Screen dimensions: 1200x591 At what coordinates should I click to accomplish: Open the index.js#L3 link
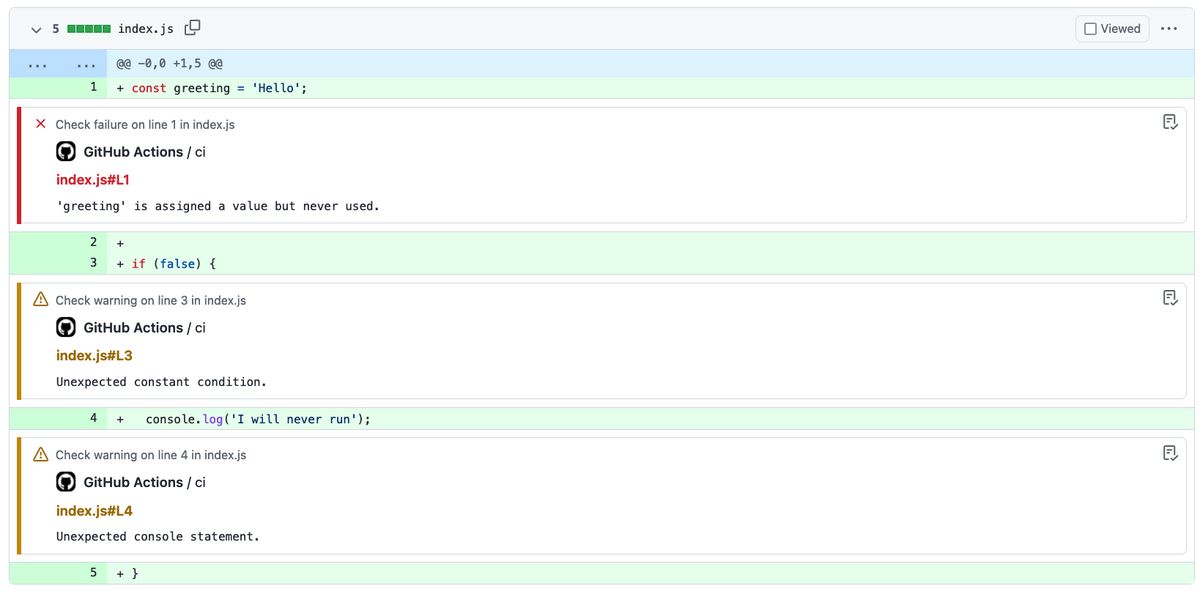tap(94, 356)
